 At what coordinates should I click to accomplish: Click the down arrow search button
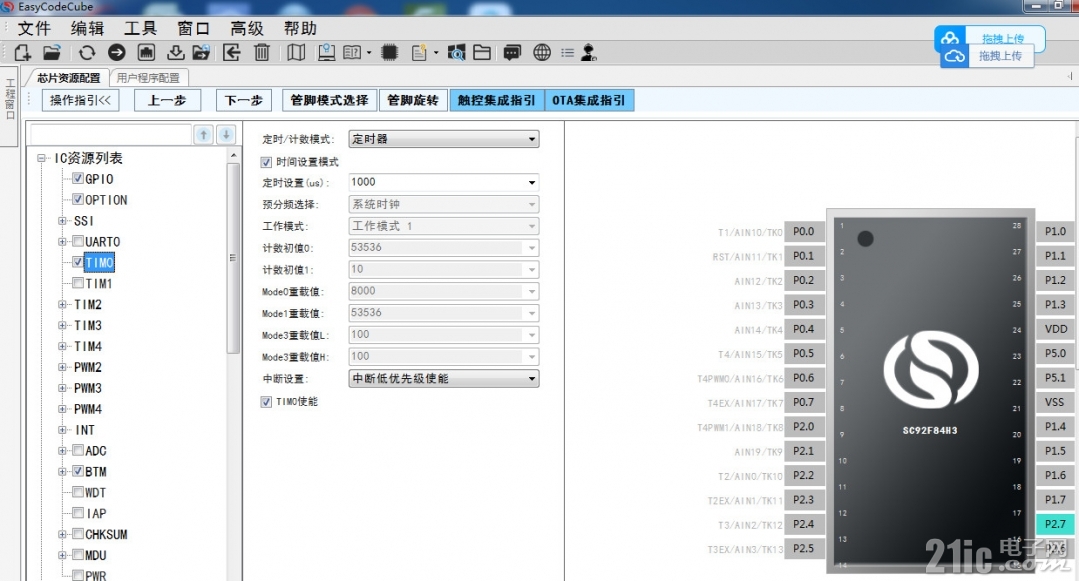point(226,135)
